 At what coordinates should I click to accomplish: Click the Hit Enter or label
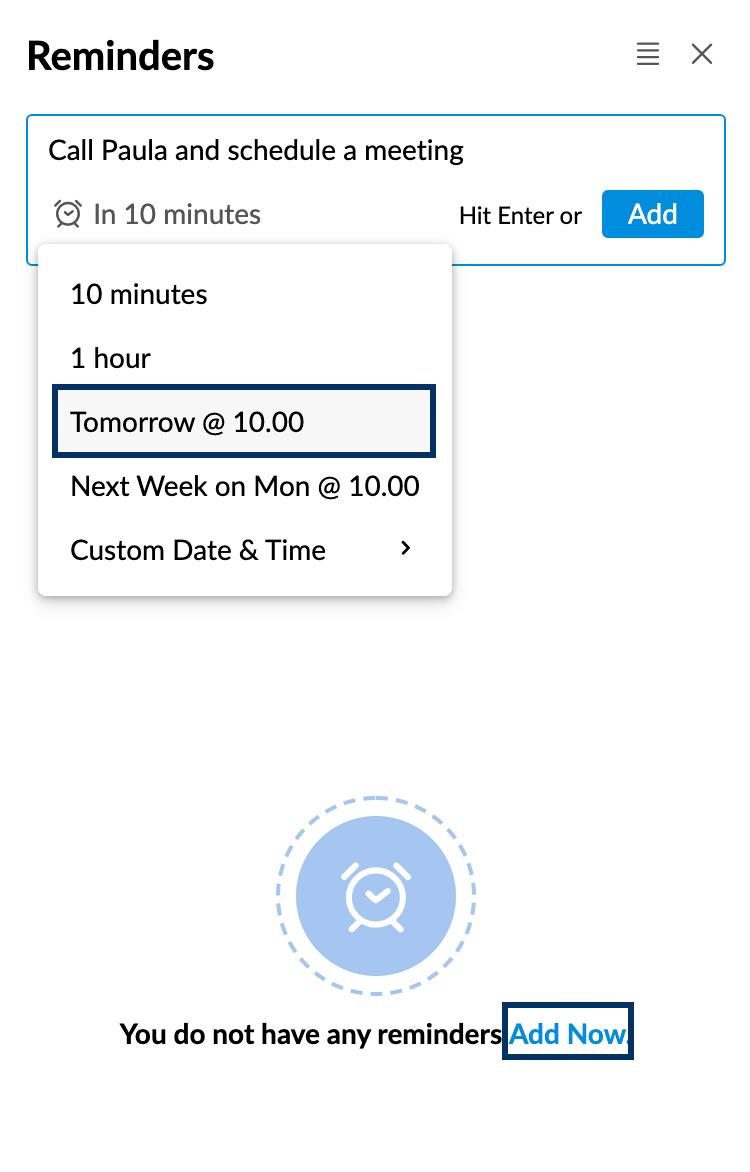[520, 215]
